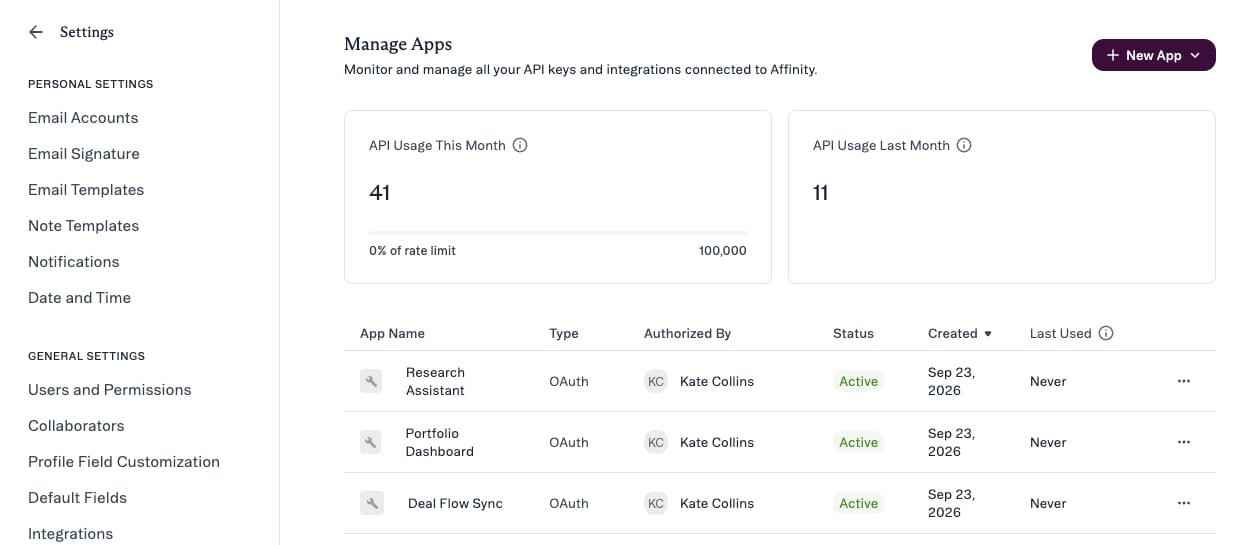Click Kate Collins name in Deal Flow Sync row
This screenshot has width=1240, height=545.
click(717, 503)
